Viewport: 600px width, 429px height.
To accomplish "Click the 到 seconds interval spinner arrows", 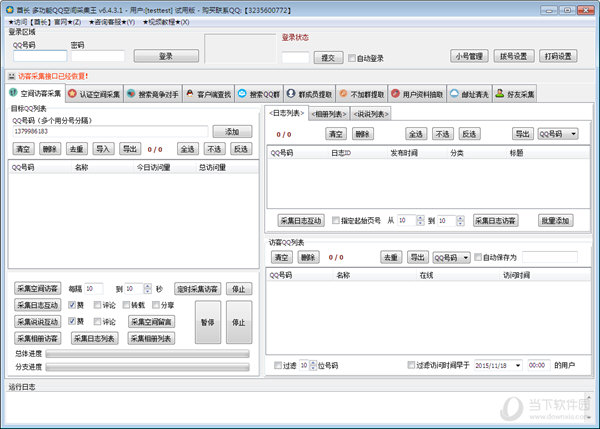I will 148,289.
